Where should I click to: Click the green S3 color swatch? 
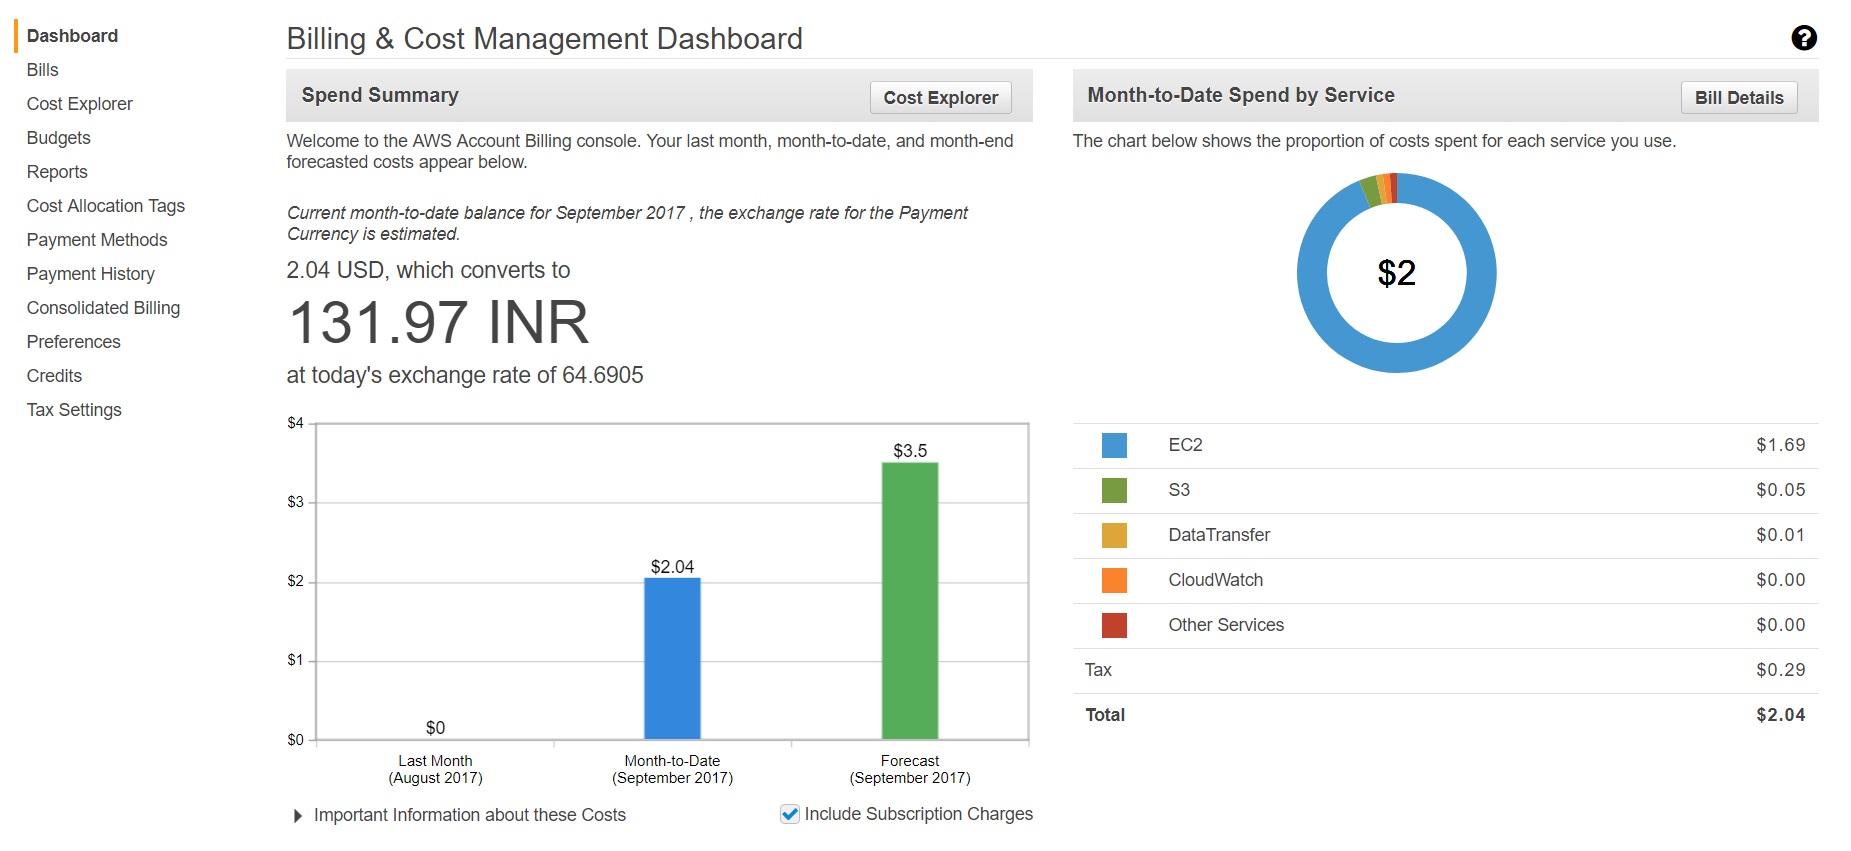1114,490
